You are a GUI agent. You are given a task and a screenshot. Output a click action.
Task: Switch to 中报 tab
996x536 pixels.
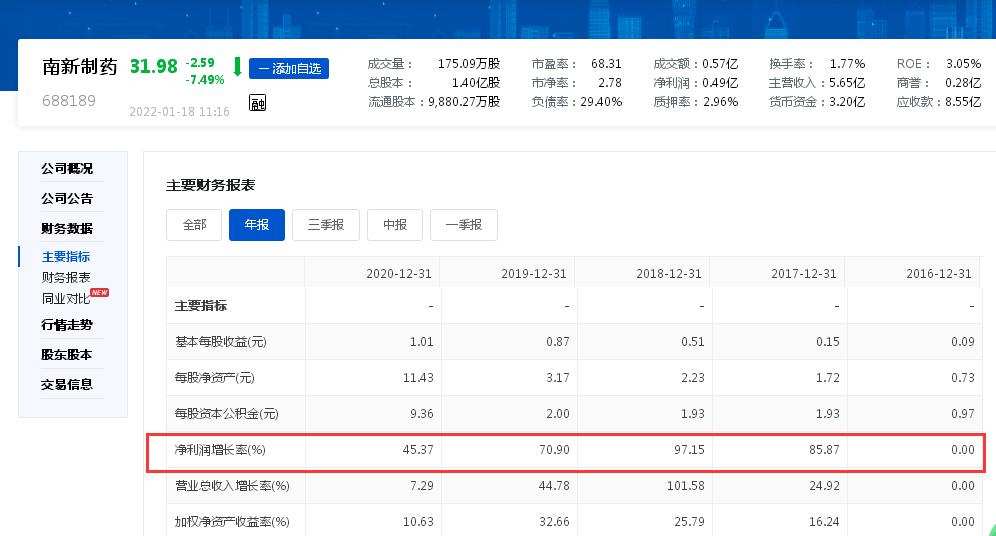pos(394,225)
